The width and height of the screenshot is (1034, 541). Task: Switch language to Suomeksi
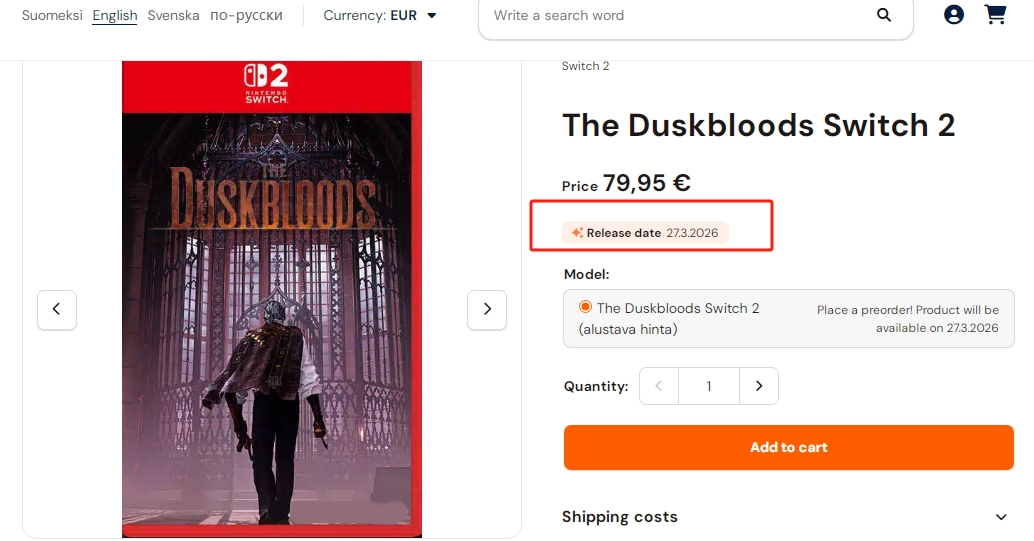pos(52,16)
